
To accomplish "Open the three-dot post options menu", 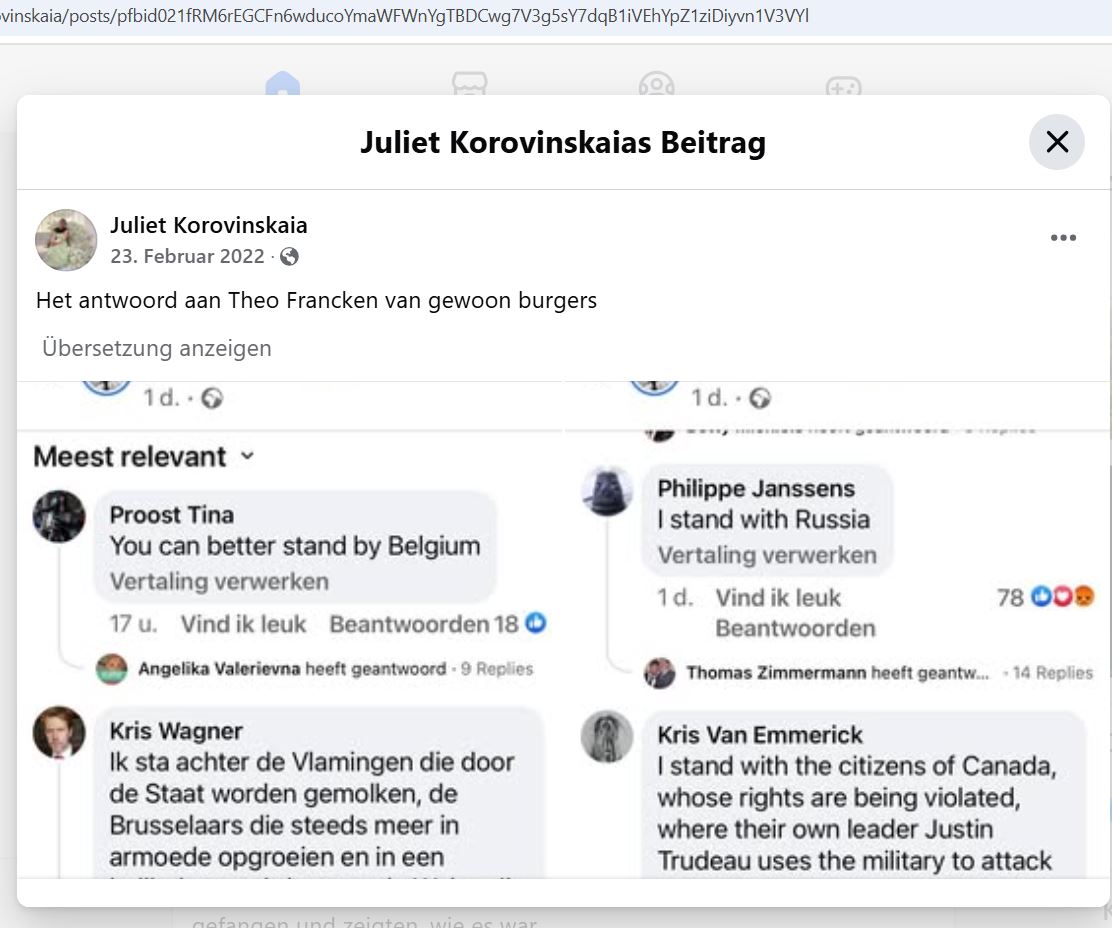I will pos(1063,238).
